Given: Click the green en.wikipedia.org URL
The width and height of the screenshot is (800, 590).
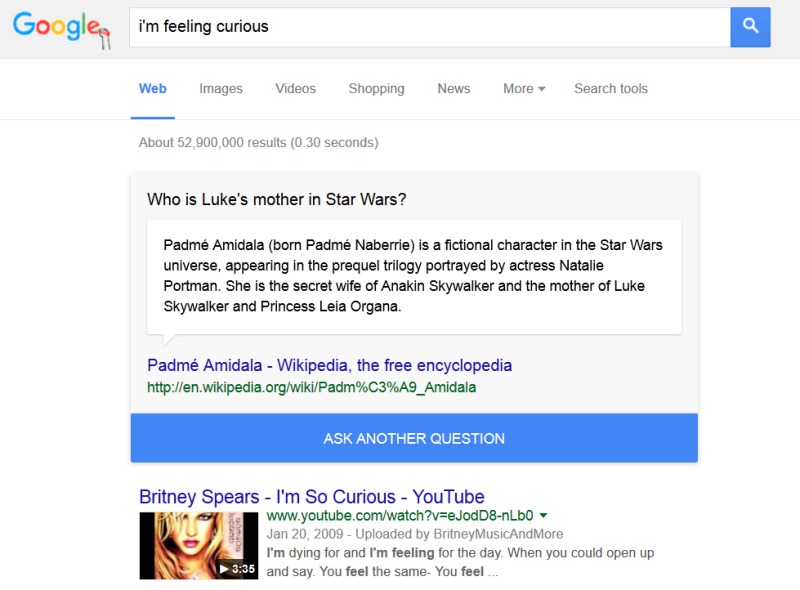Looking at the screenshot, I should pyautogui.click(x=311, y=387).
